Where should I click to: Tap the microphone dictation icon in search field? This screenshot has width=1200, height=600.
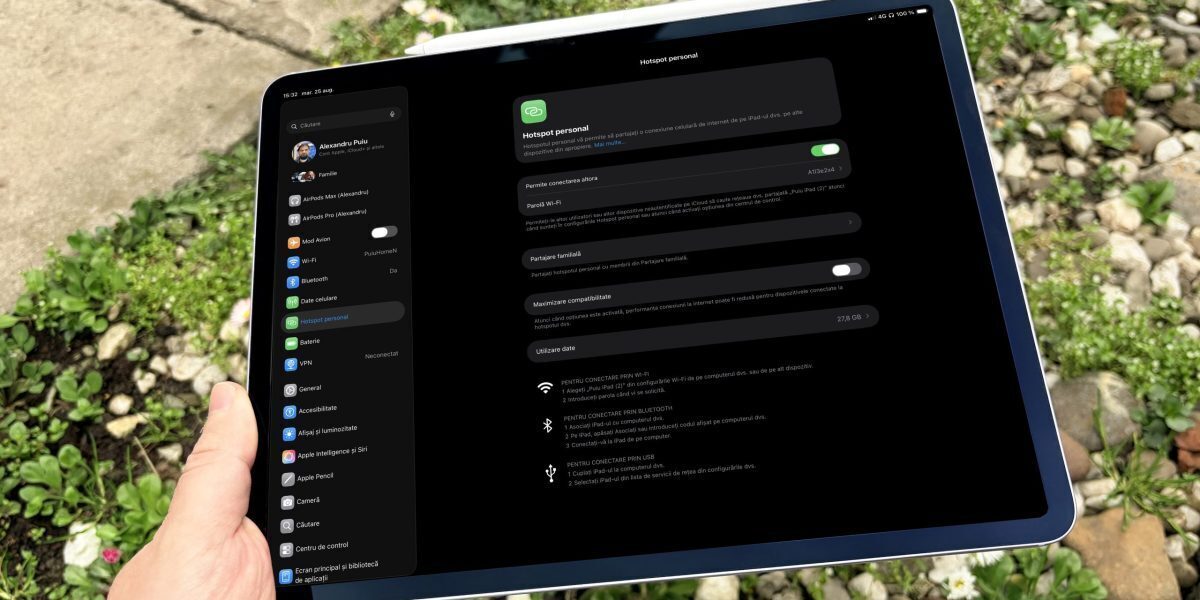(393, 113)
